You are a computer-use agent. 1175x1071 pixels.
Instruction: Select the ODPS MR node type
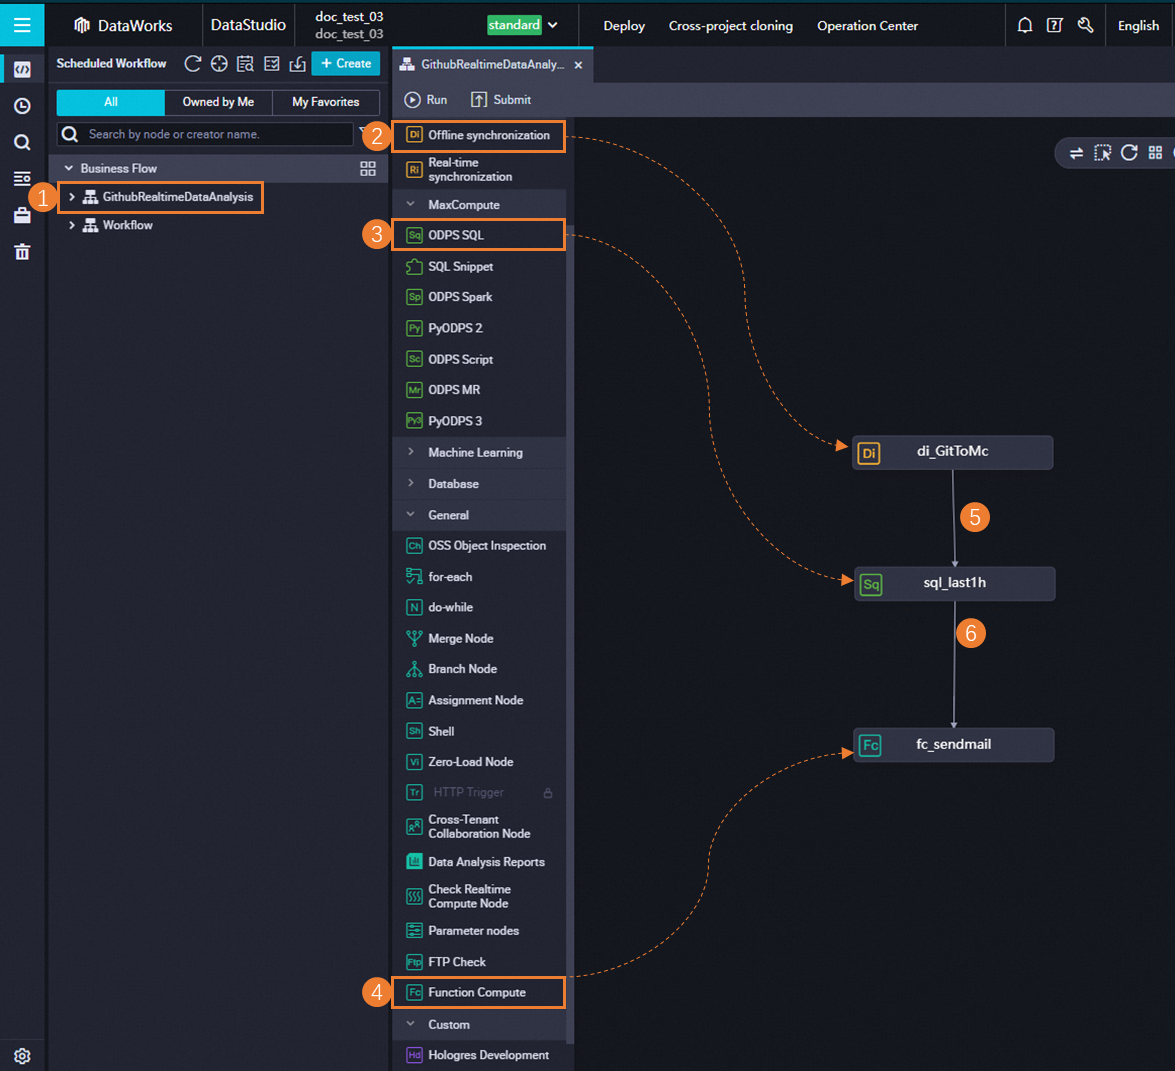(x=479, y=390)
